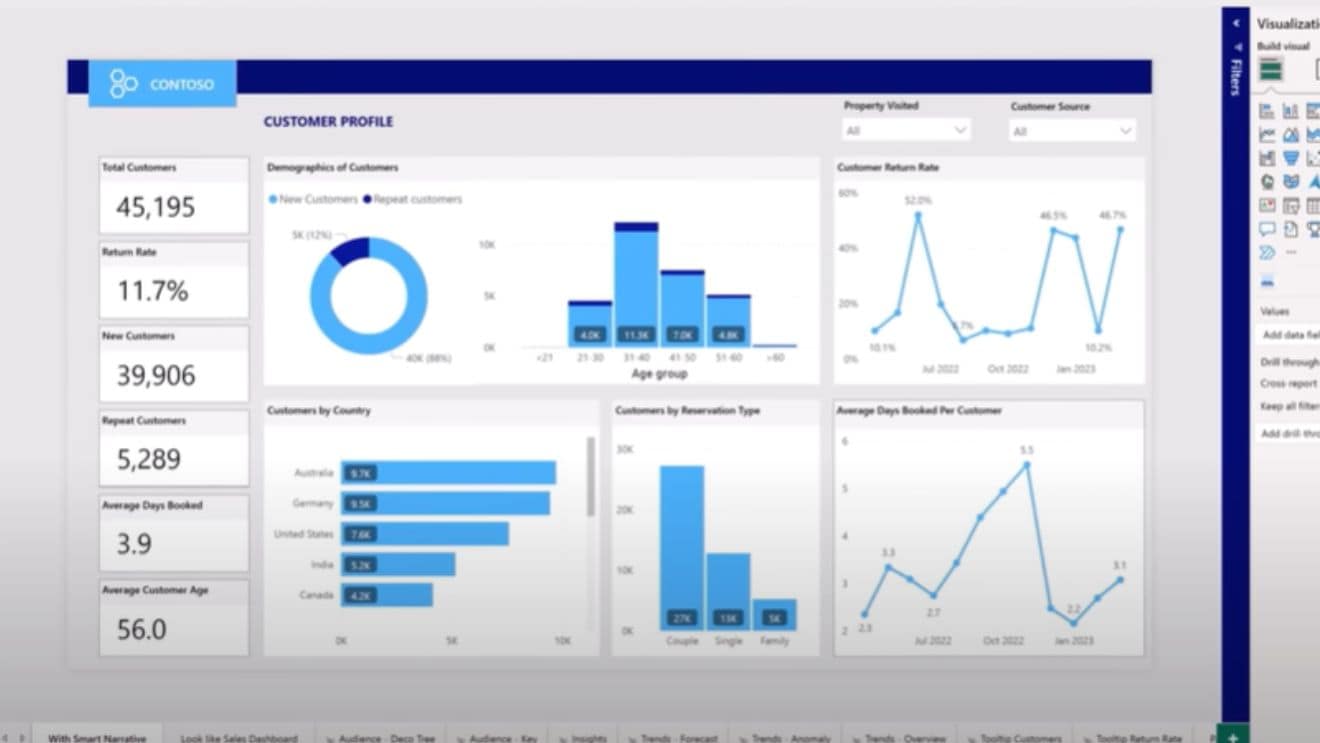Click the filled map visual icon
Image resolution: width=1320 pixels, height=743 pixels.
pyautogui.click(x=1291, y=182)
